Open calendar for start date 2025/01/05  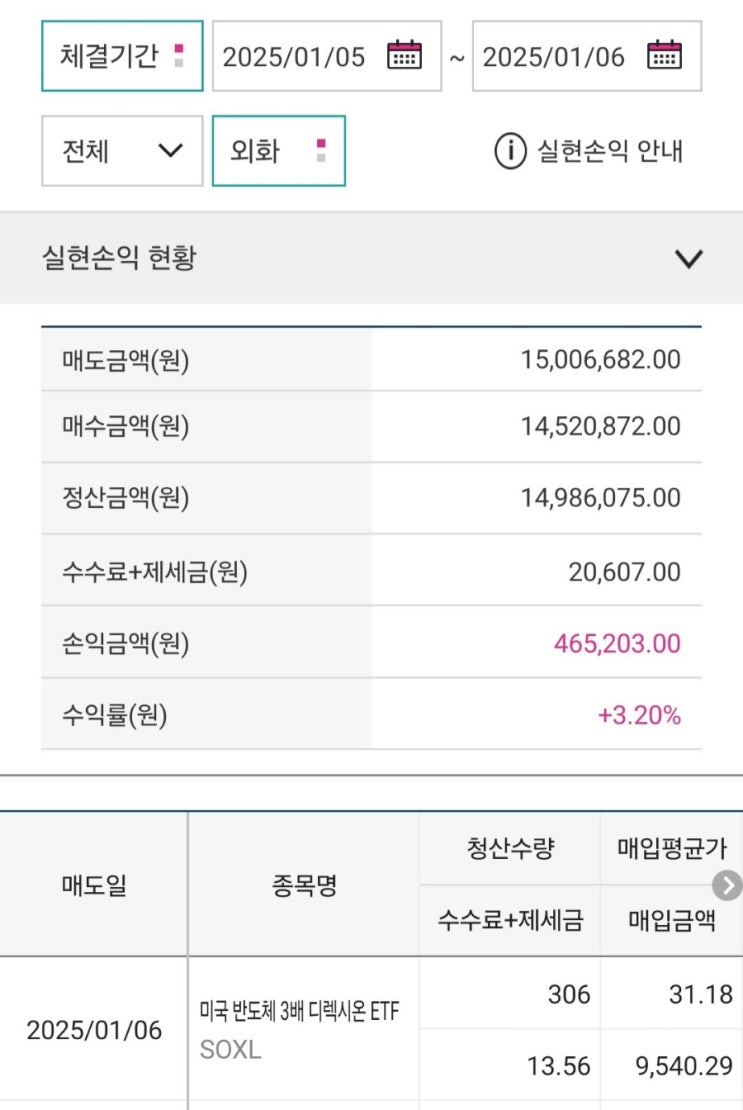[x=405, y=55]
